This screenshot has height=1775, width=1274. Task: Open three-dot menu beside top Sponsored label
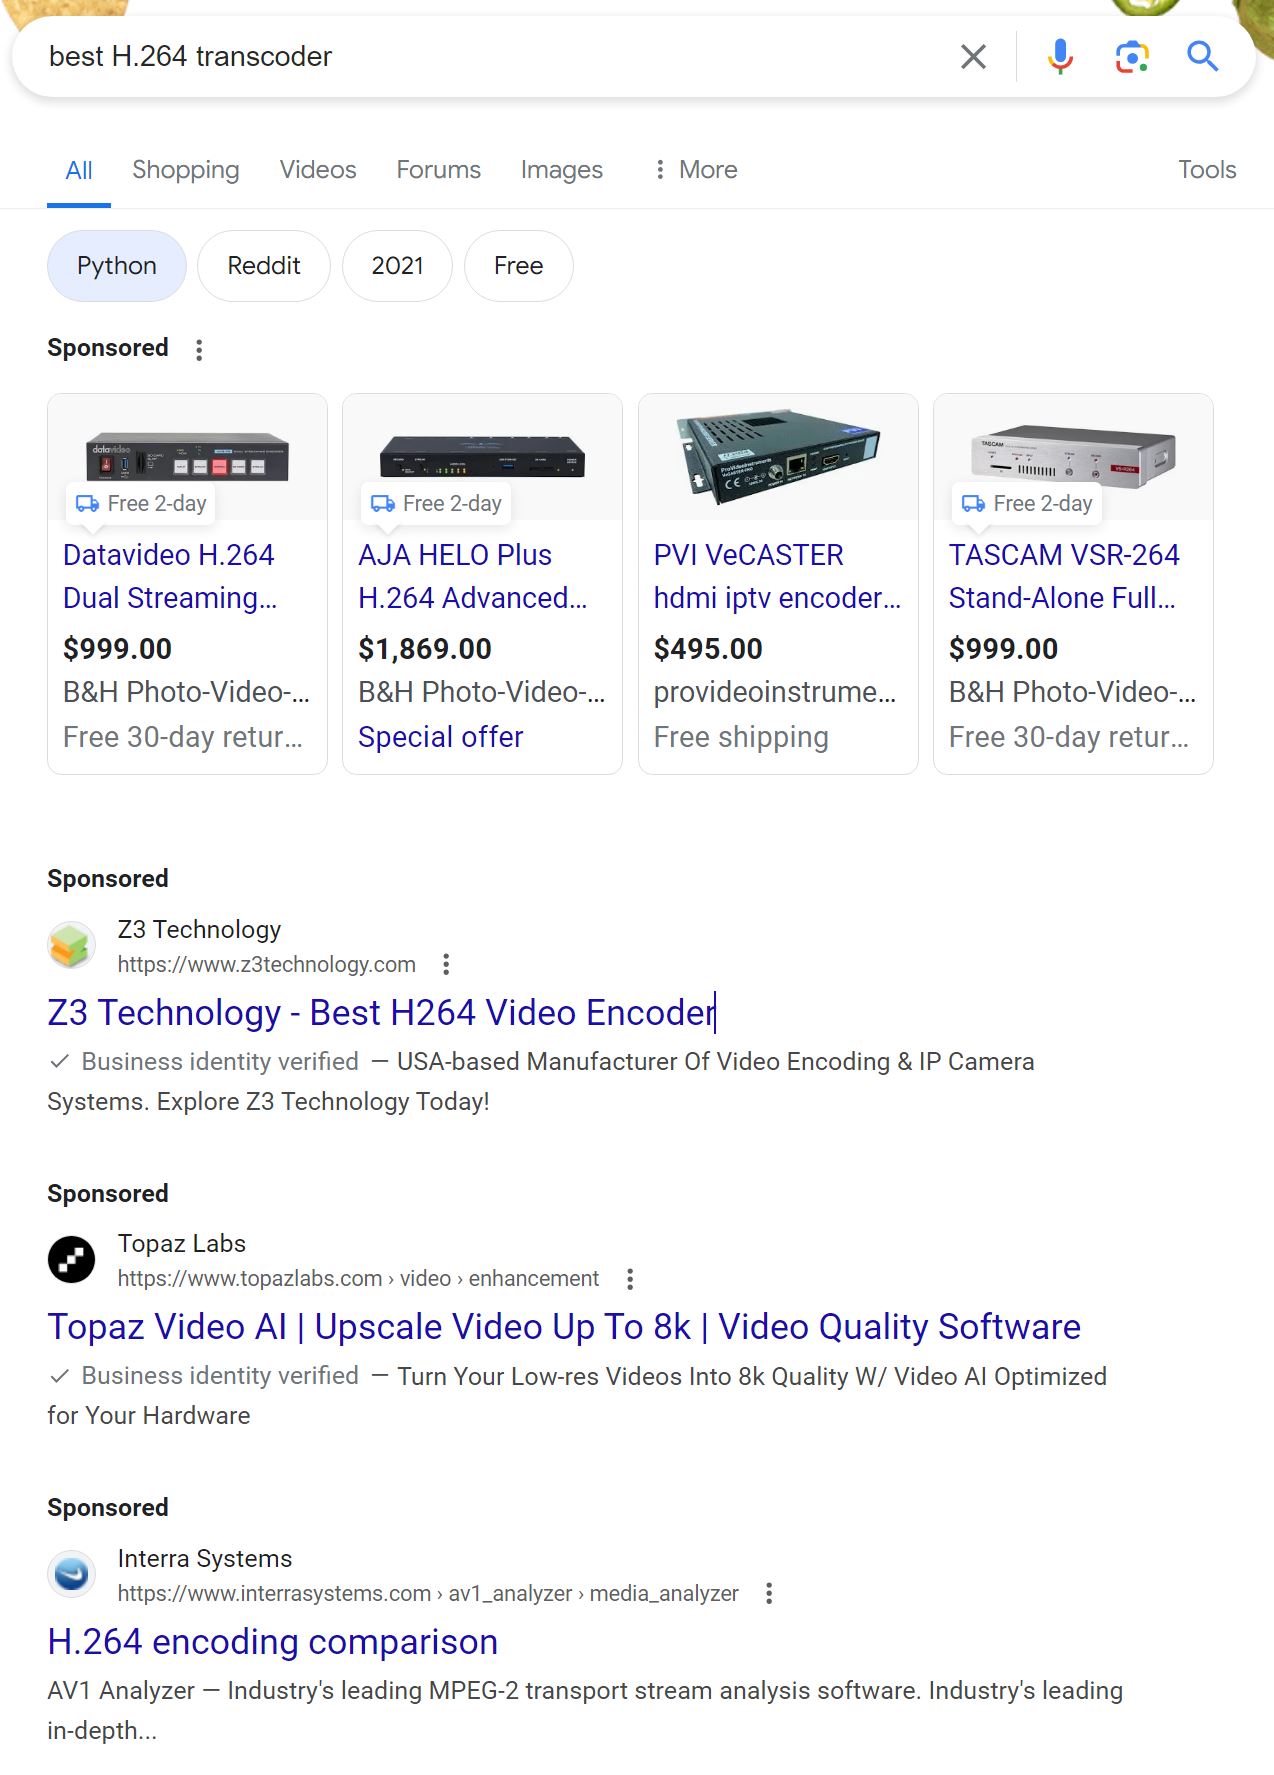coord(199,350)
